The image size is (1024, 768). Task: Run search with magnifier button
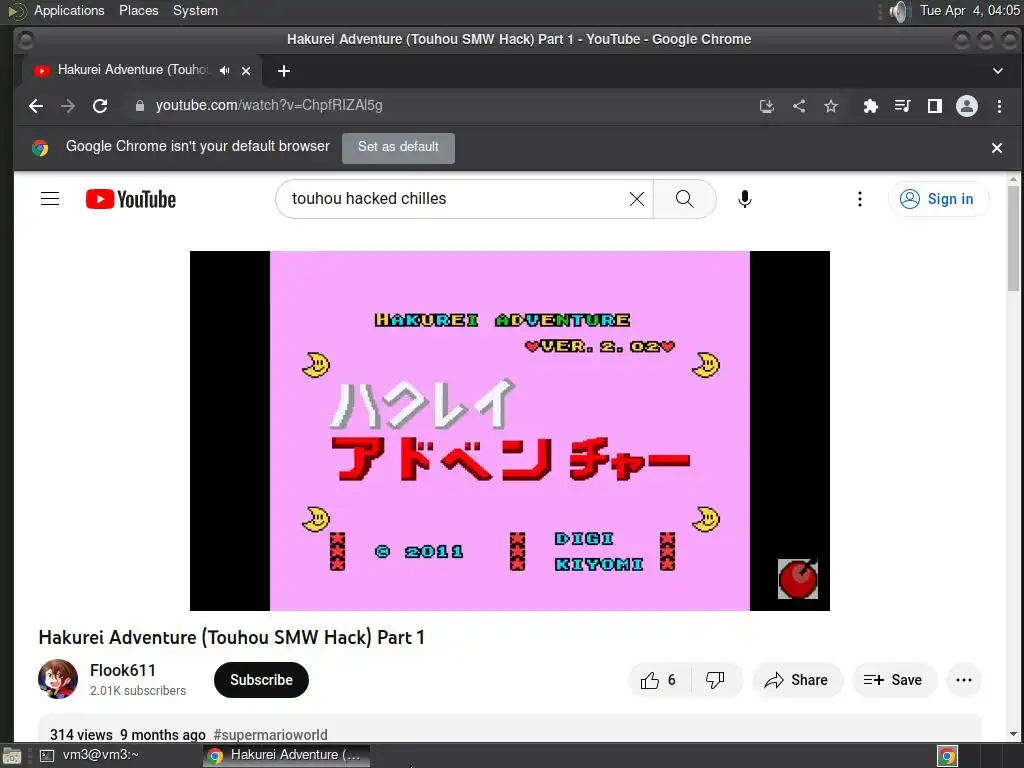pos(684,199)
